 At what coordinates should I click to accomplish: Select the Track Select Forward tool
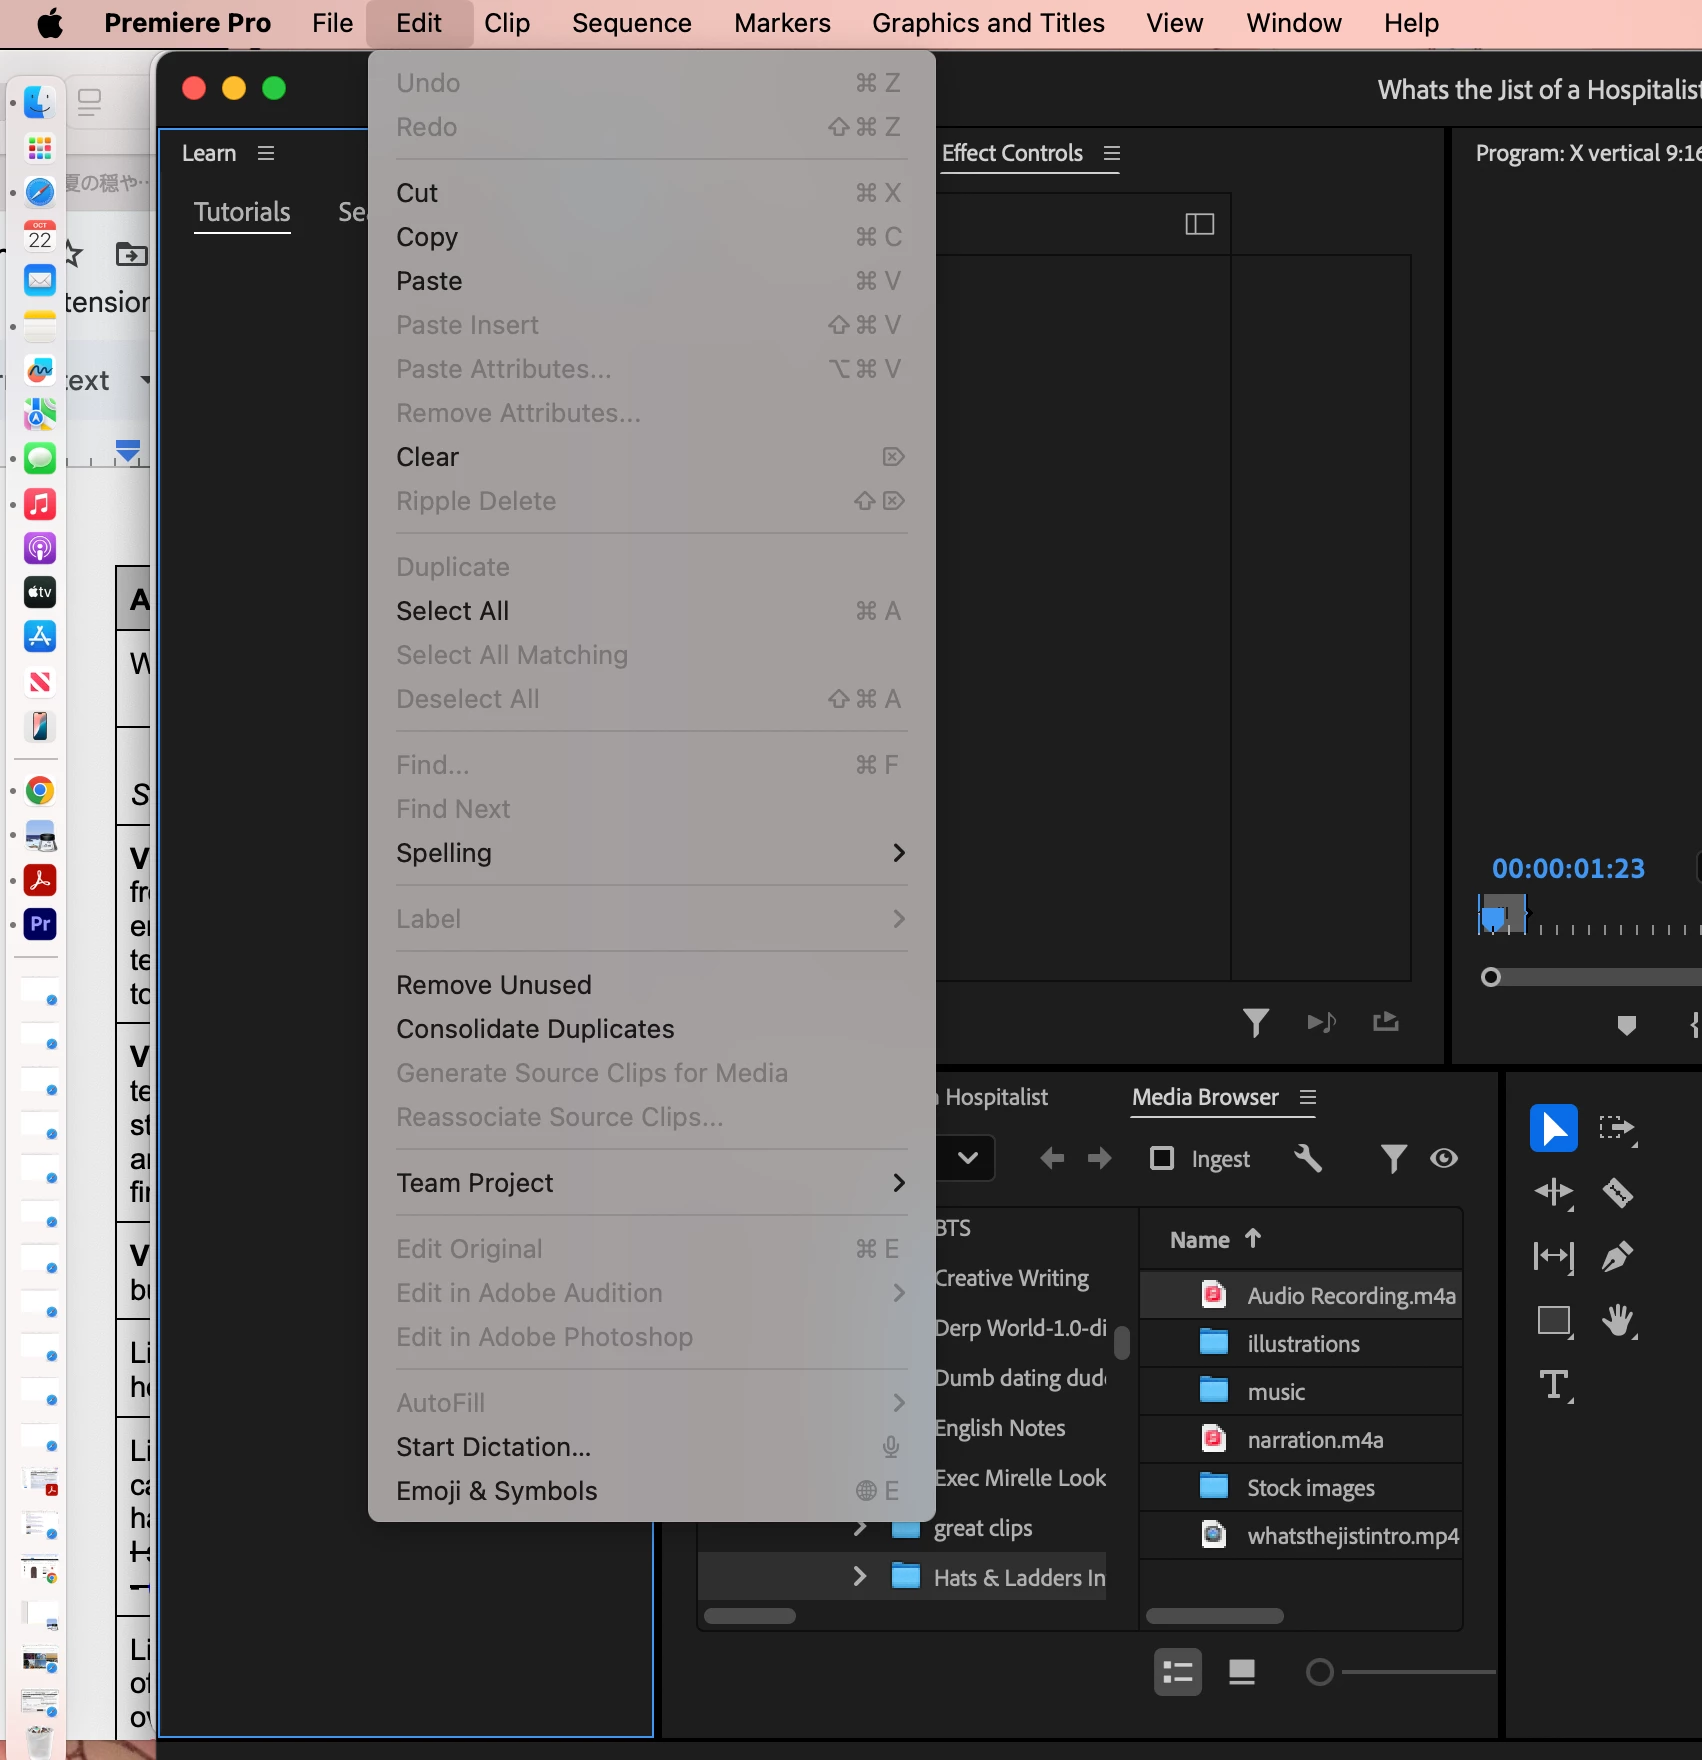[1617, 1129]
